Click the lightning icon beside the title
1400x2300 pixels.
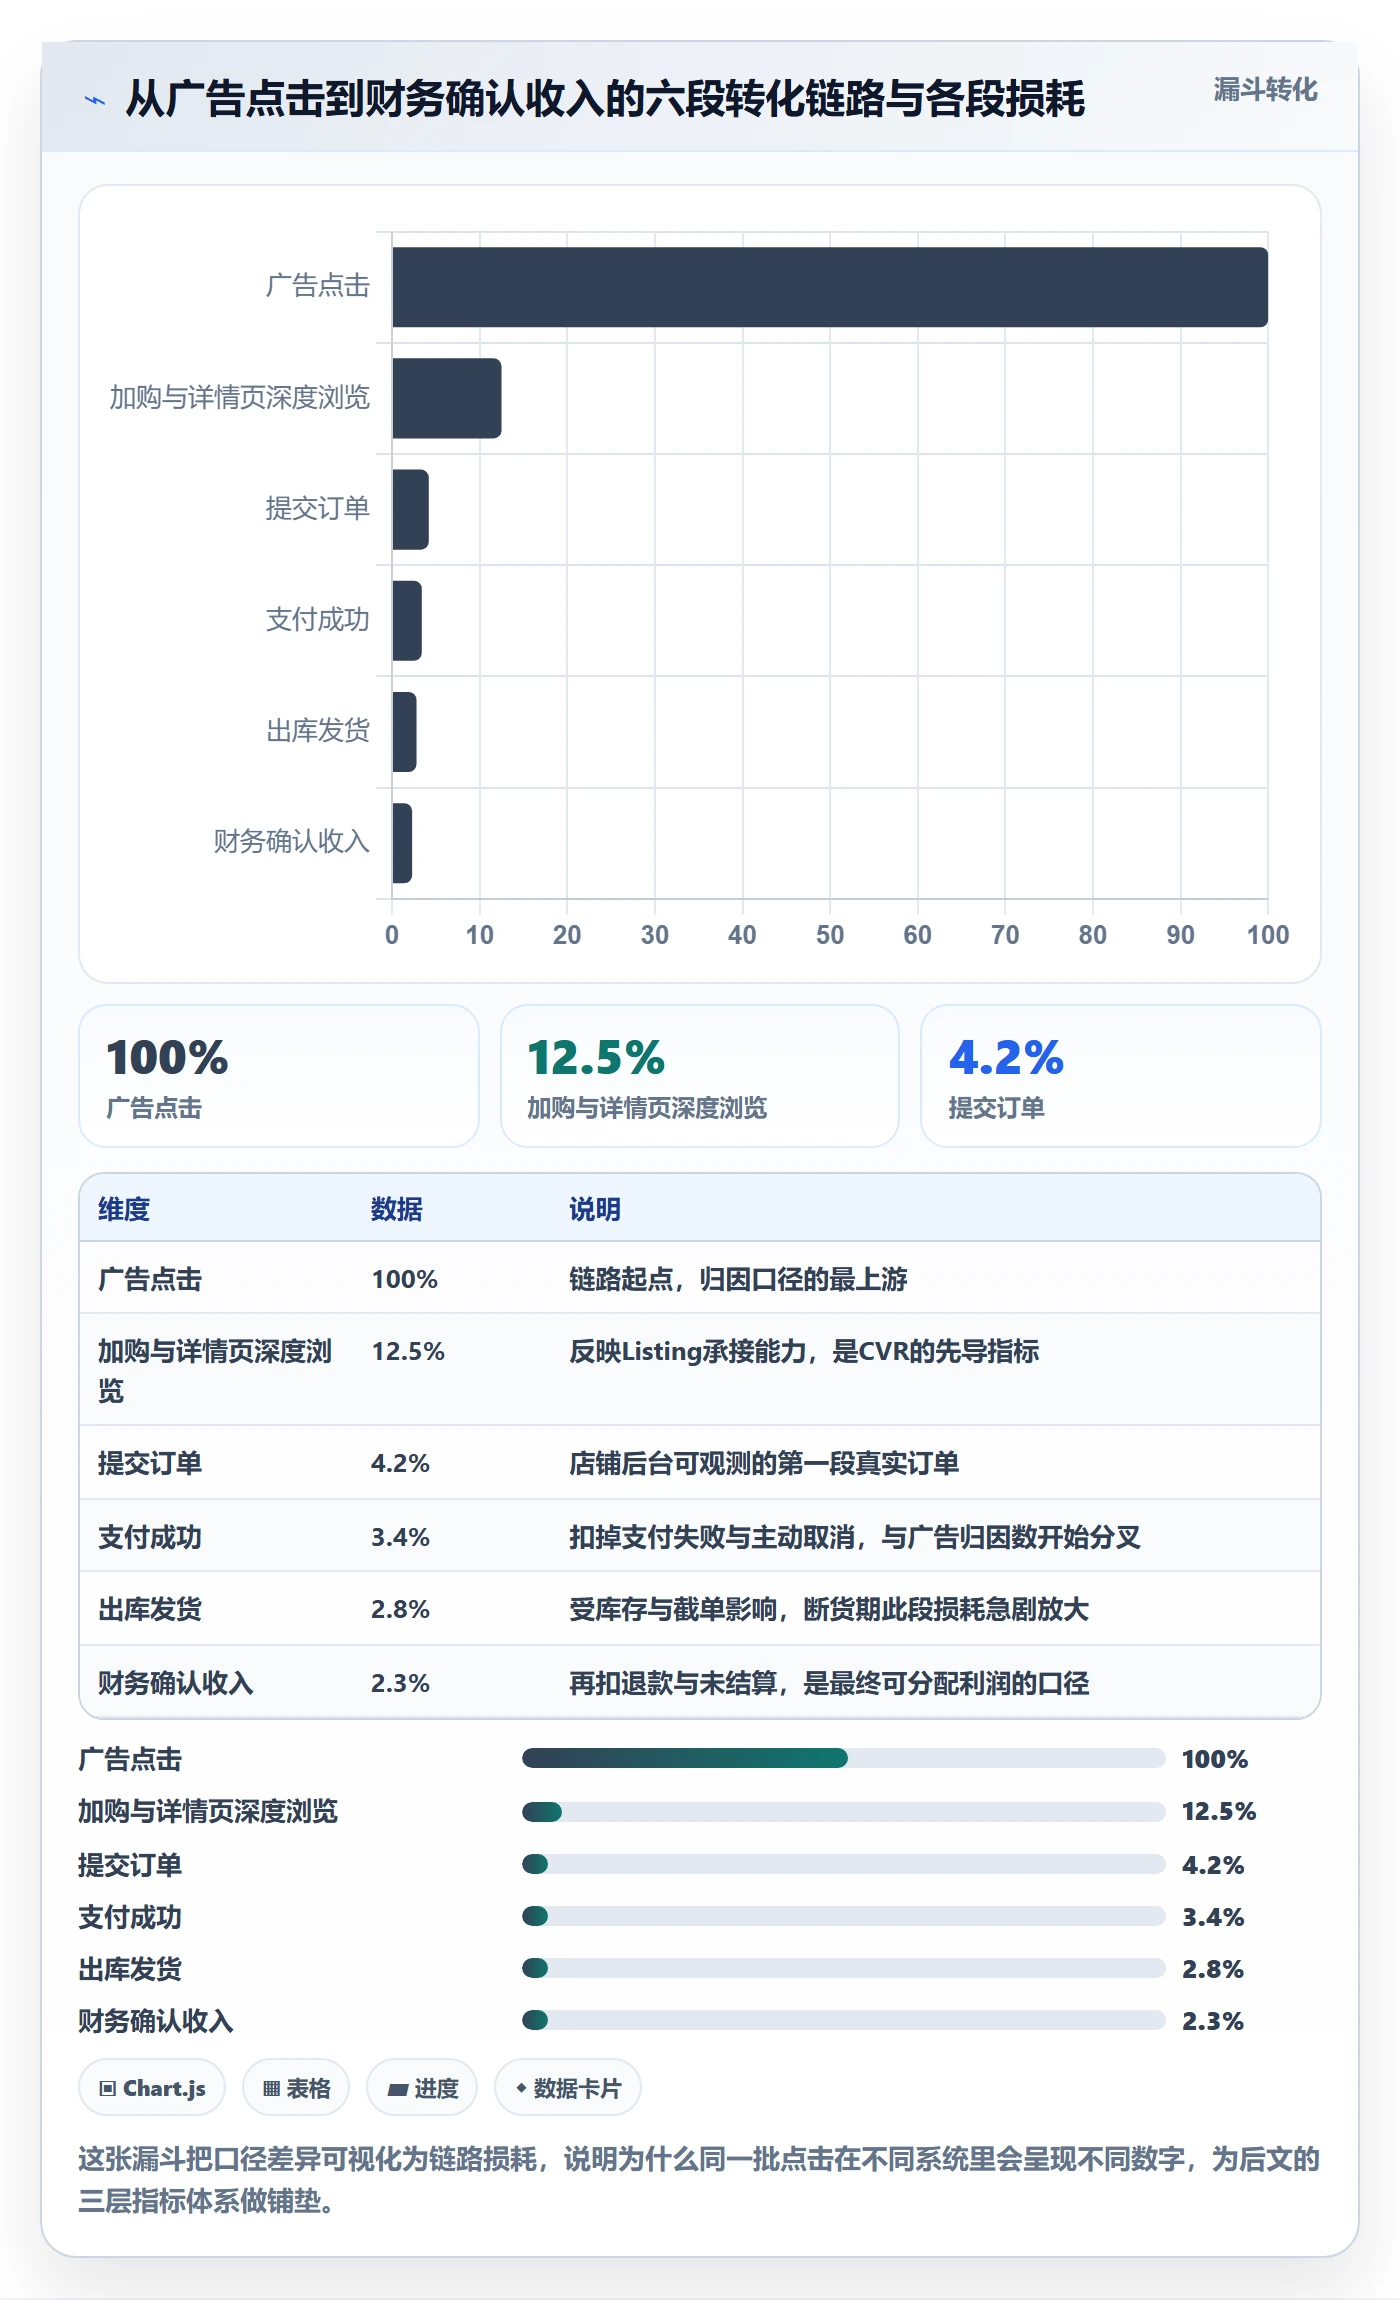95,100
